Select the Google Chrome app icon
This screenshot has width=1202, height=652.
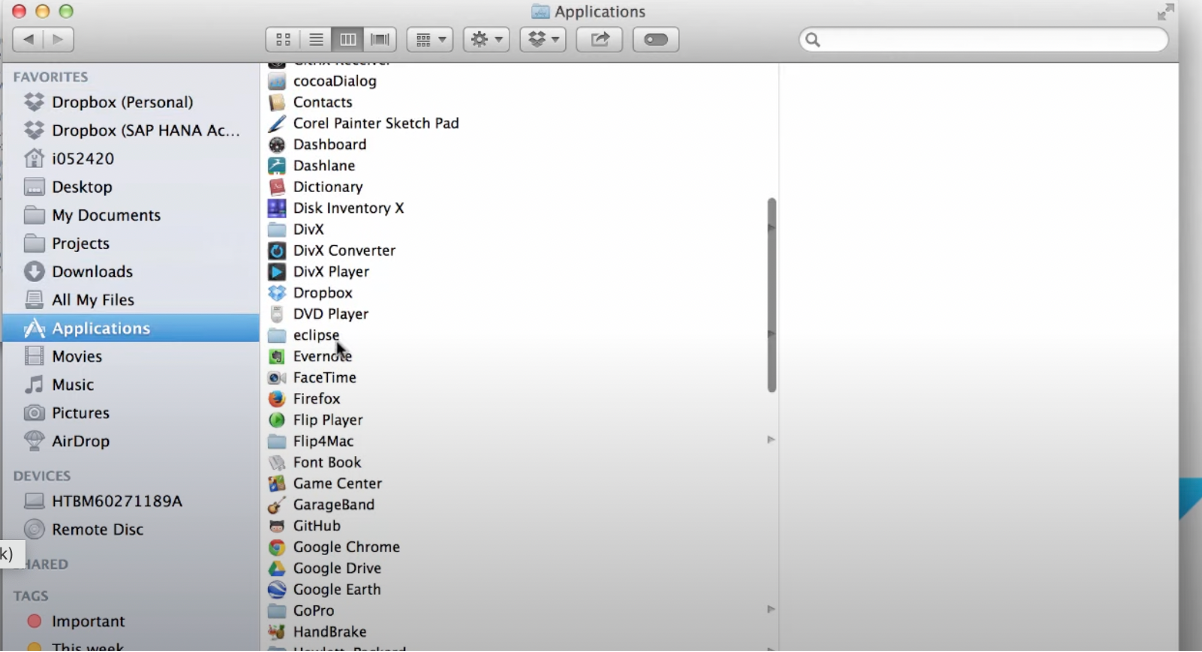(277, 547)
